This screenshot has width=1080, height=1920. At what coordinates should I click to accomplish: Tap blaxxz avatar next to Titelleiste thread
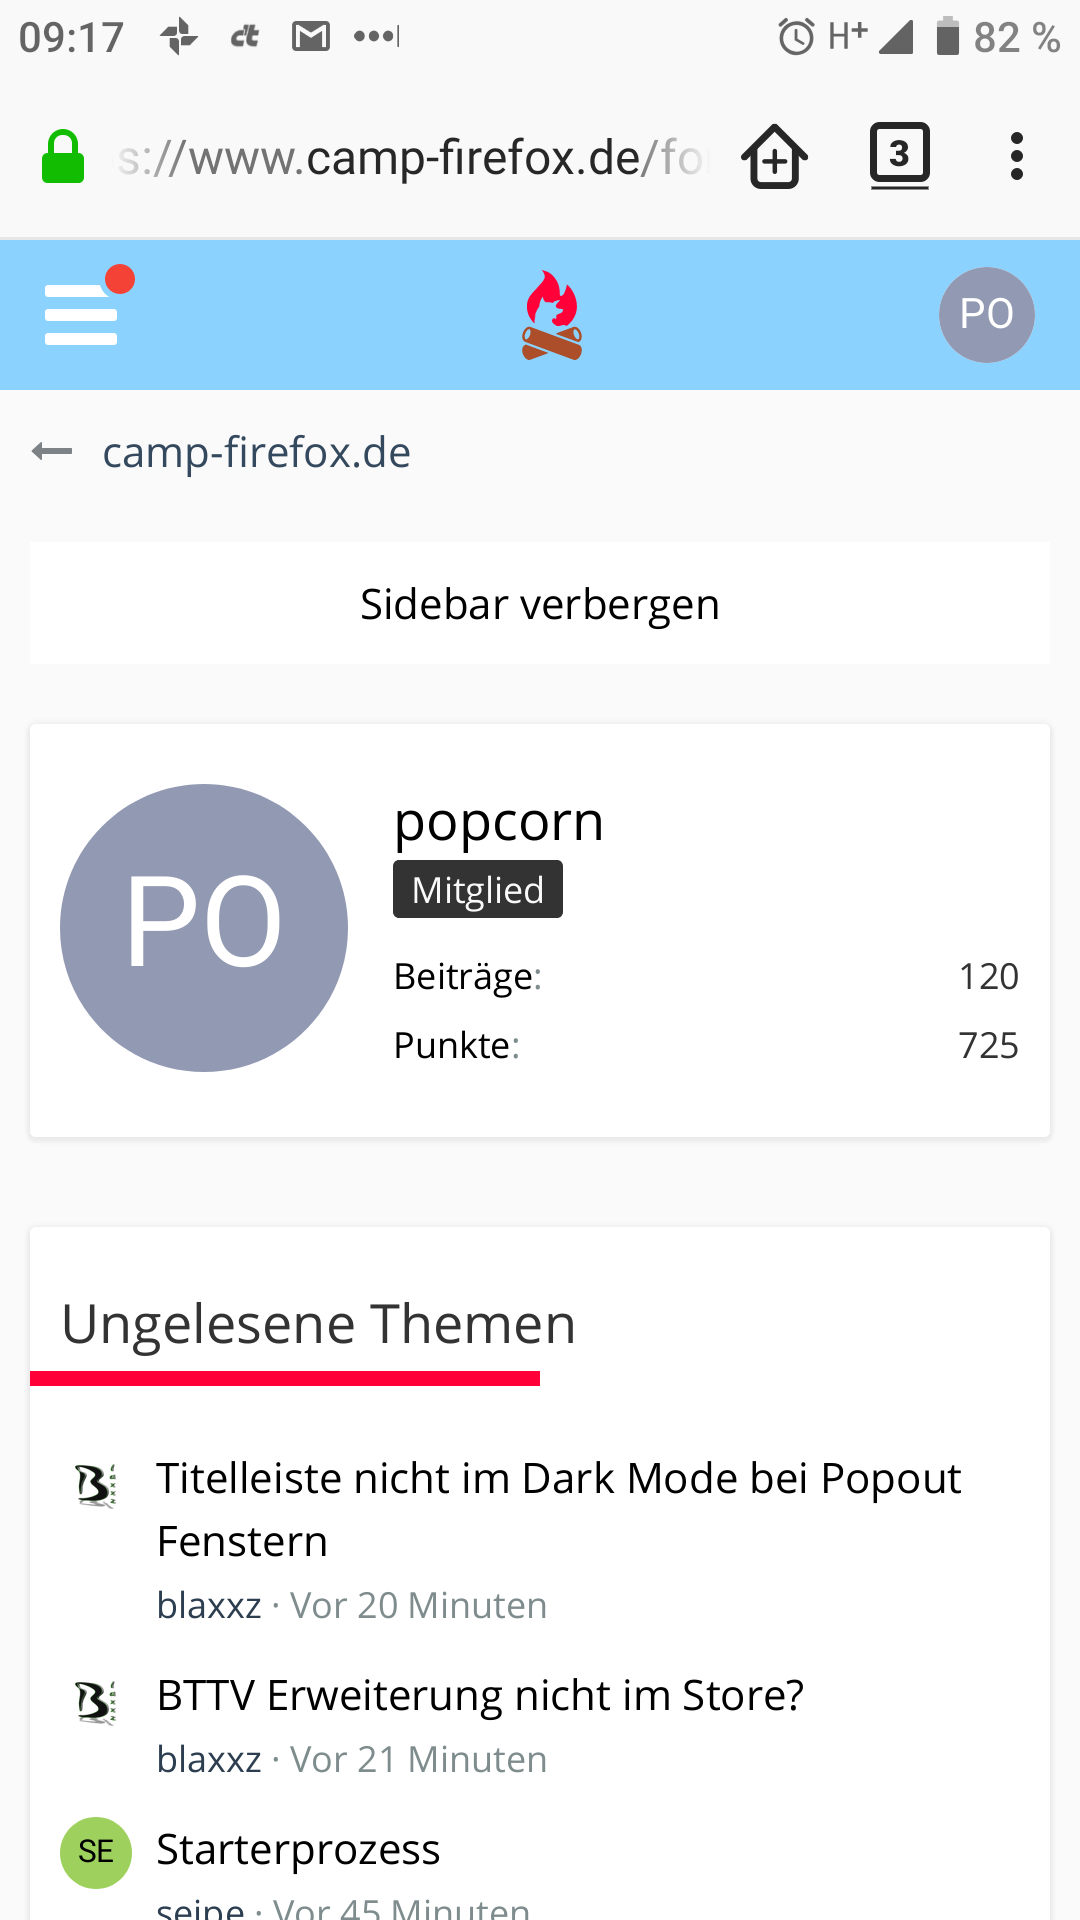click(x=96, y=1486)
